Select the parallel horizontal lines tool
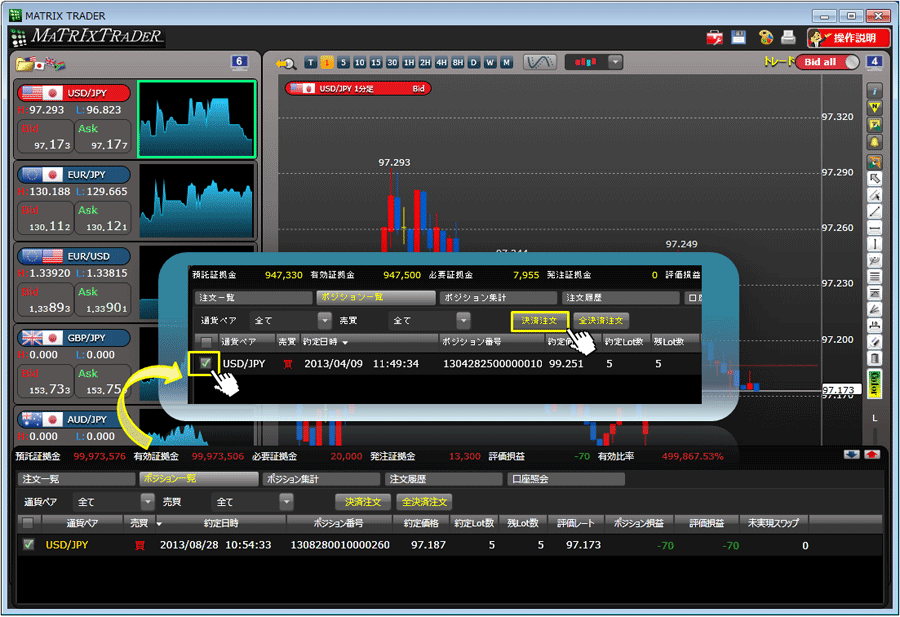 (874, 277)
